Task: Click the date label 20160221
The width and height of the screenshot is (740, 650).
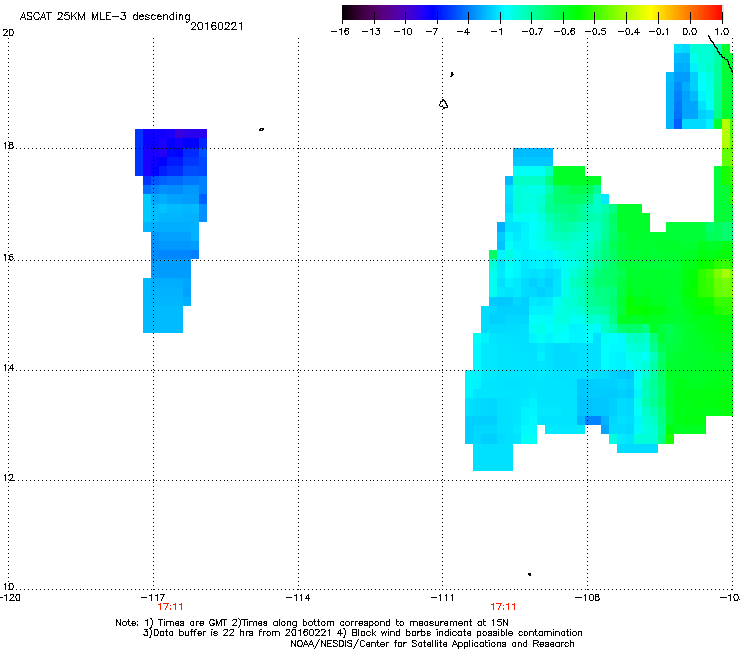Action: [x=217, y=26]
